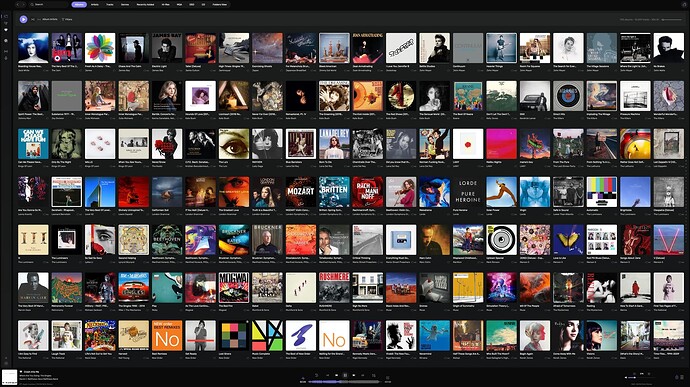Open the colorful flower petals album cover
The height and width of the screenshot is (387, 690).
100,48
